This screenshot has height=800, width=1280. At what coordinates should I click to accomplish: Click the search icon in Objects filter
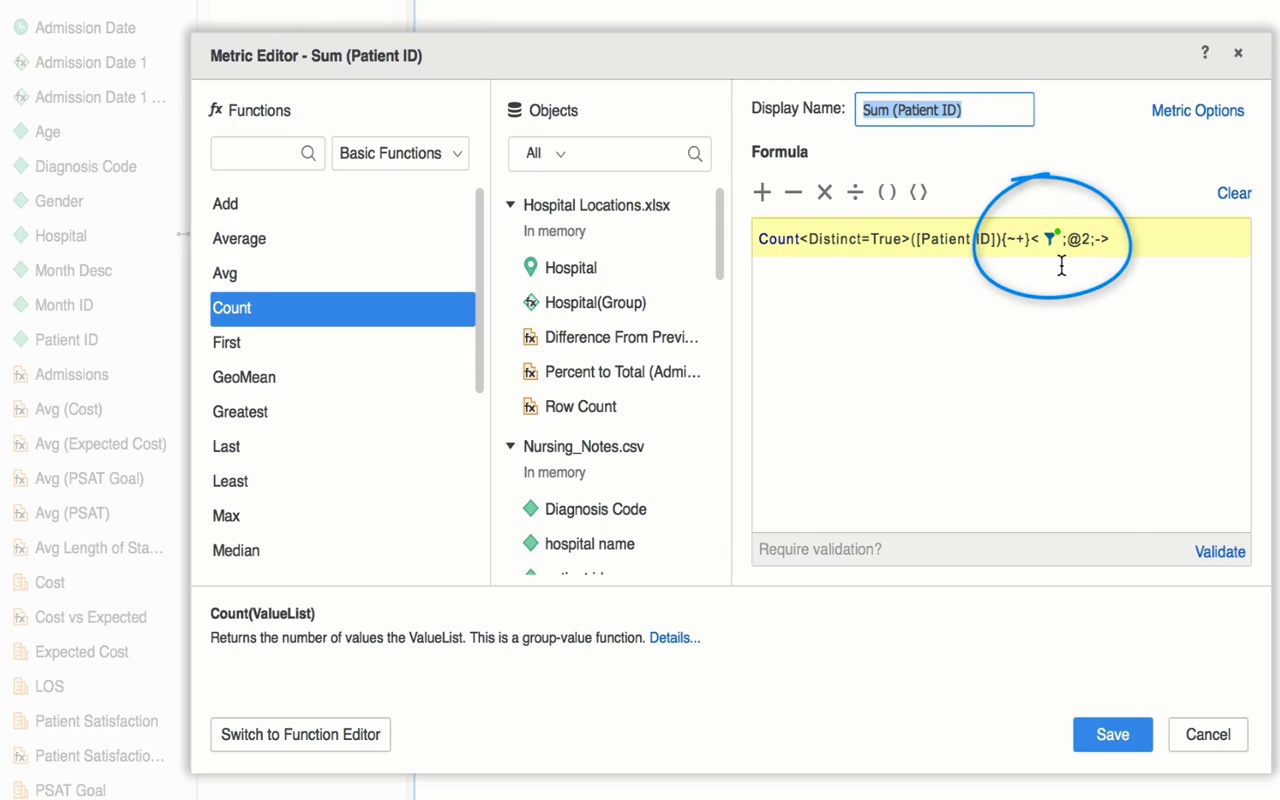pyautogui.click(x=695, y=153)
